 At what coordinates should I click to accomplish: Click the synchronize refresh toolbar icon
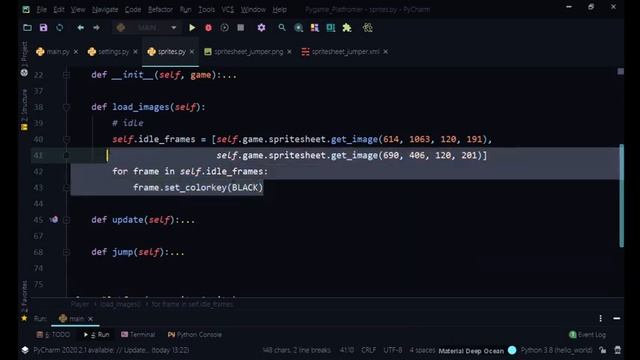[60, 28]
